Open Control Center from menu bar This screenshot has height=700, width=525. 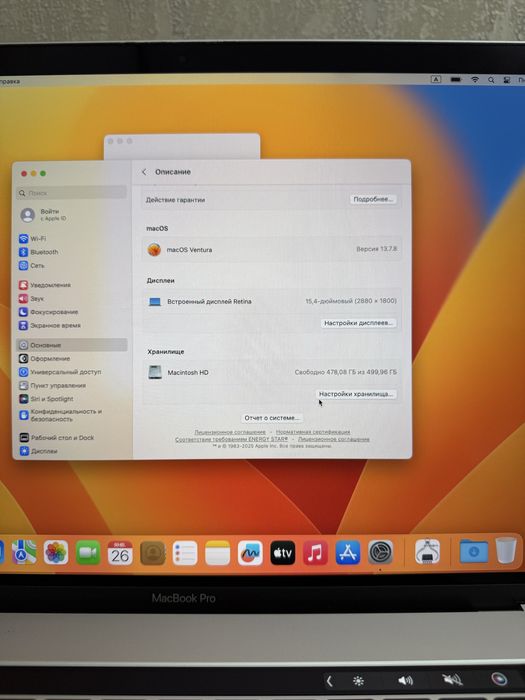[507, 80]
